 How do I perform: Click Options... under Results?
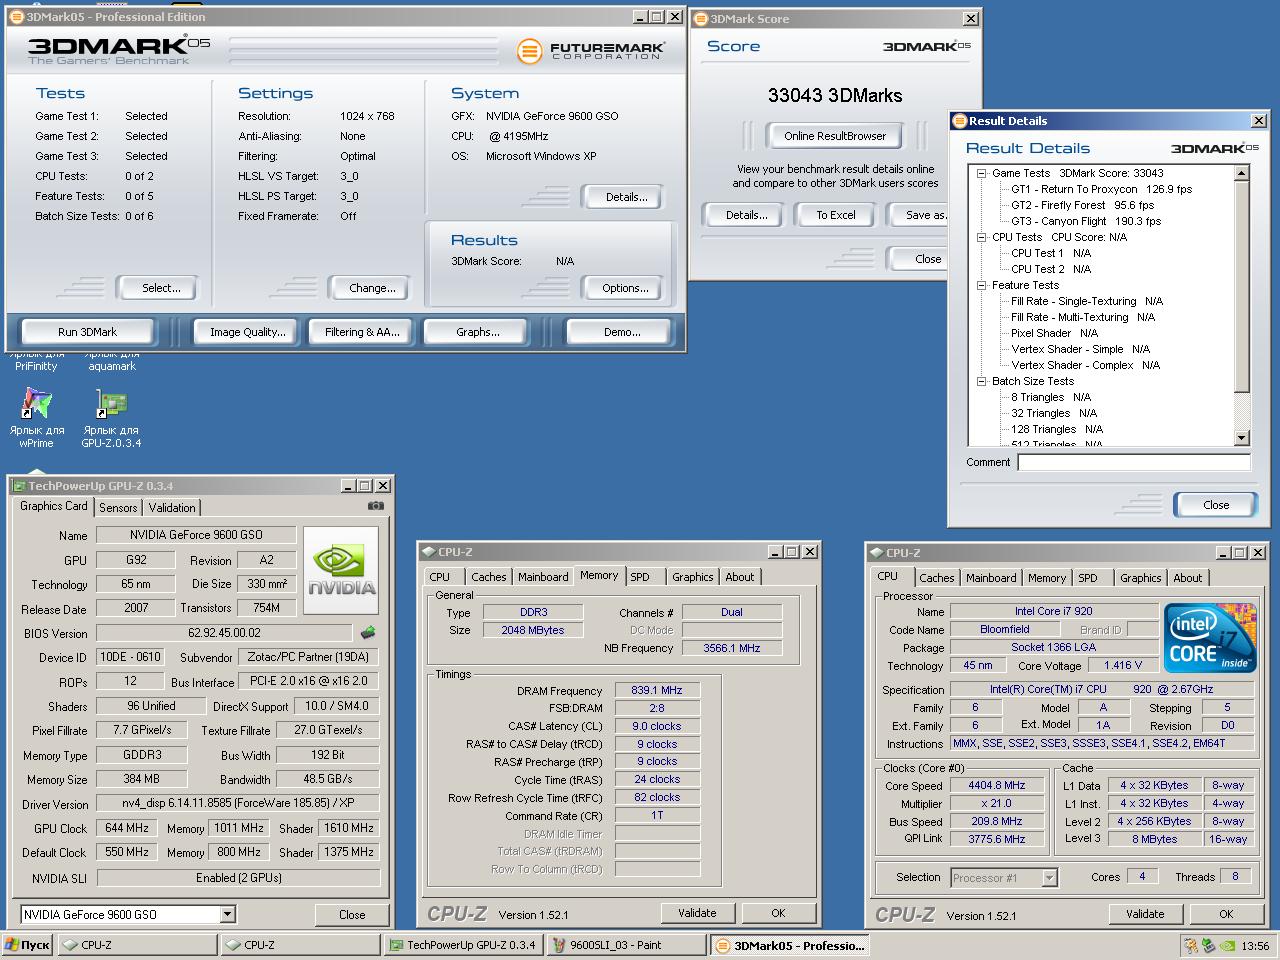625,288
